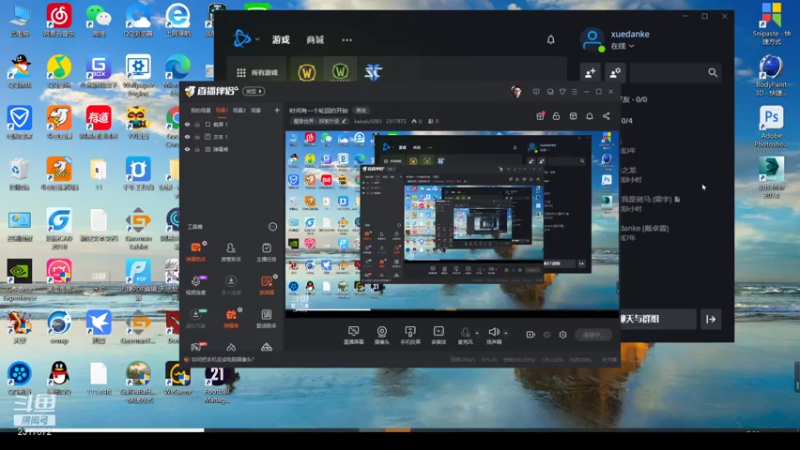
Task: Open the World of Warcraft icon in Battle.net
Action: [x=307, y=72]
